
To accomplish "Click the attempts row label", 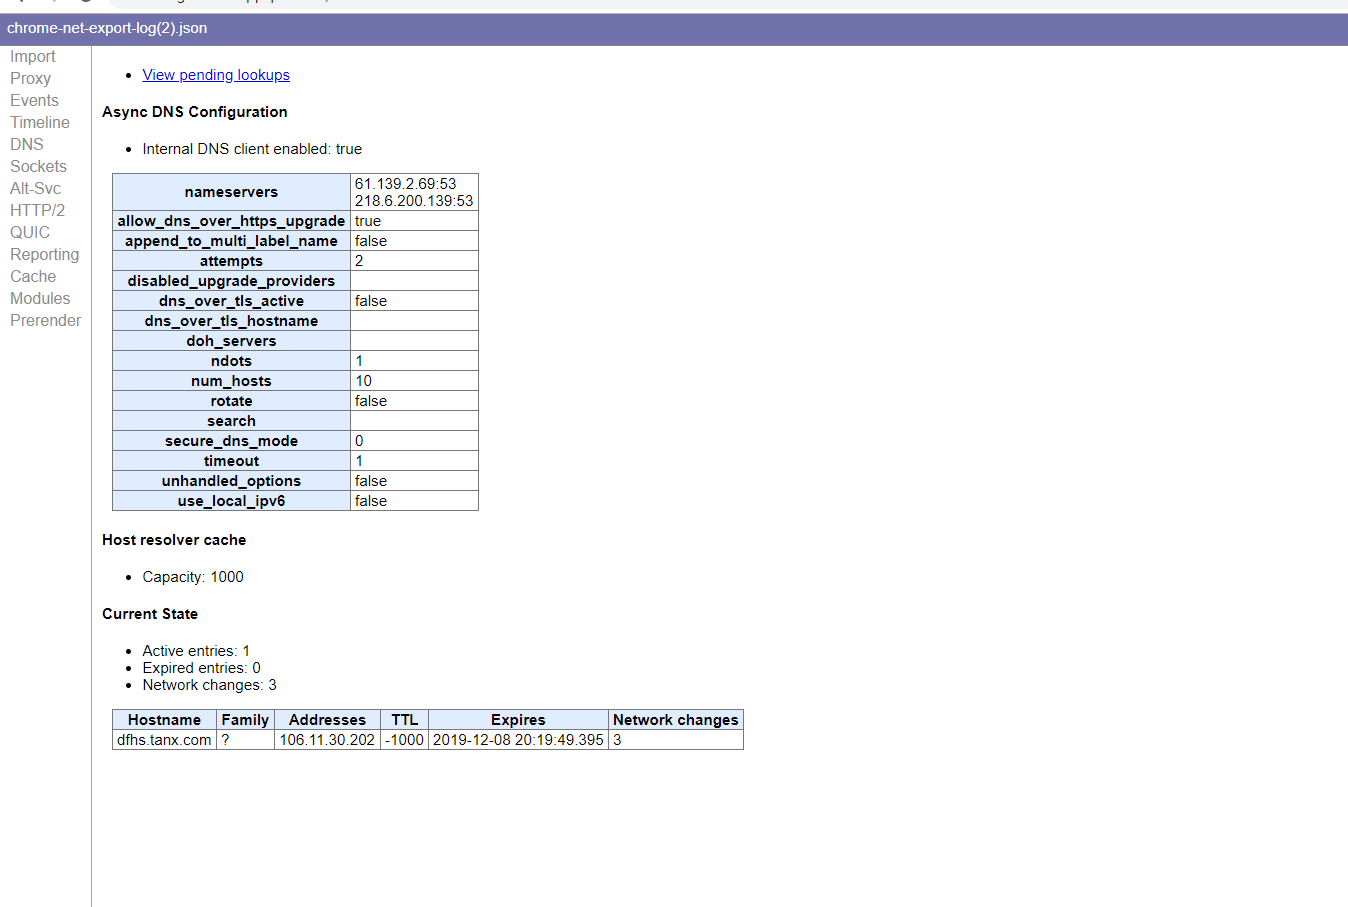I will click(231, 261).
